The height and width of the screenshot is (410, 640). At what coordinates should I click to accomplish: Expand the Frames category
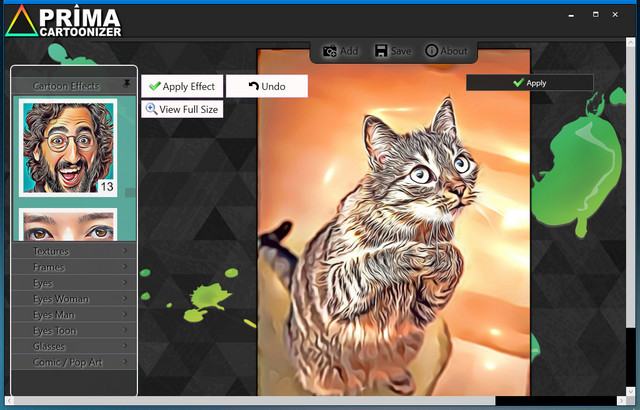pyautogui.click(x=74, y=267)
